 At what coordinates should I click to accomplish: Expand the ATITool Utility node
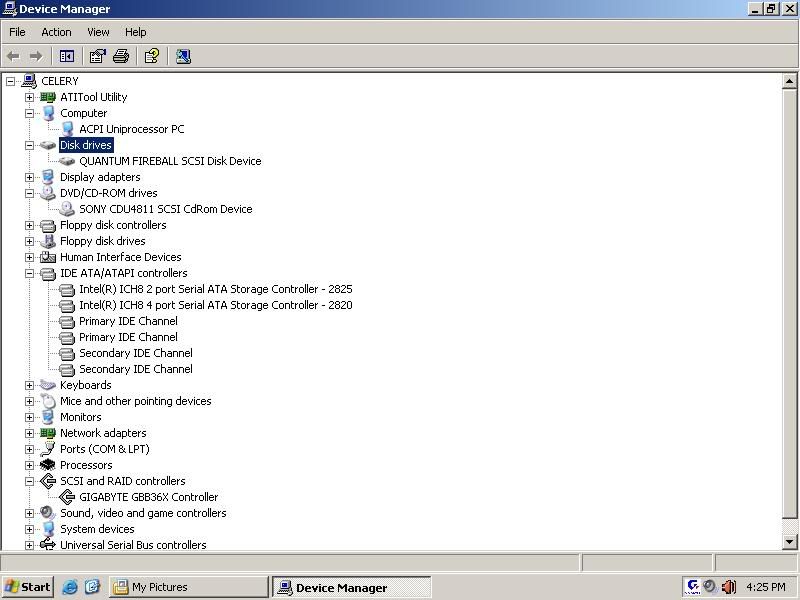(x=30, y=97)
